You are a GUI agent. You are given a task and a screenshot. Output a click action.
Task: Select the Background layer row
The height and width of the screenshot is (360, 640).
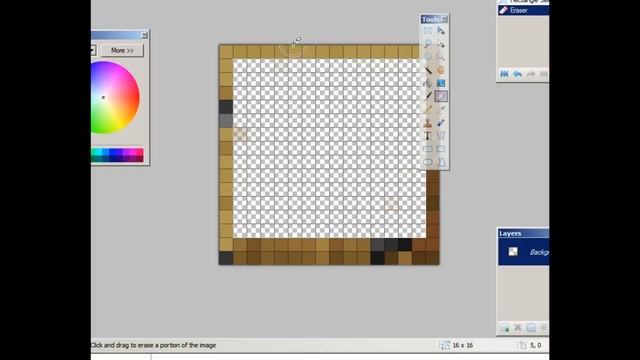click(x=524, y=252)
